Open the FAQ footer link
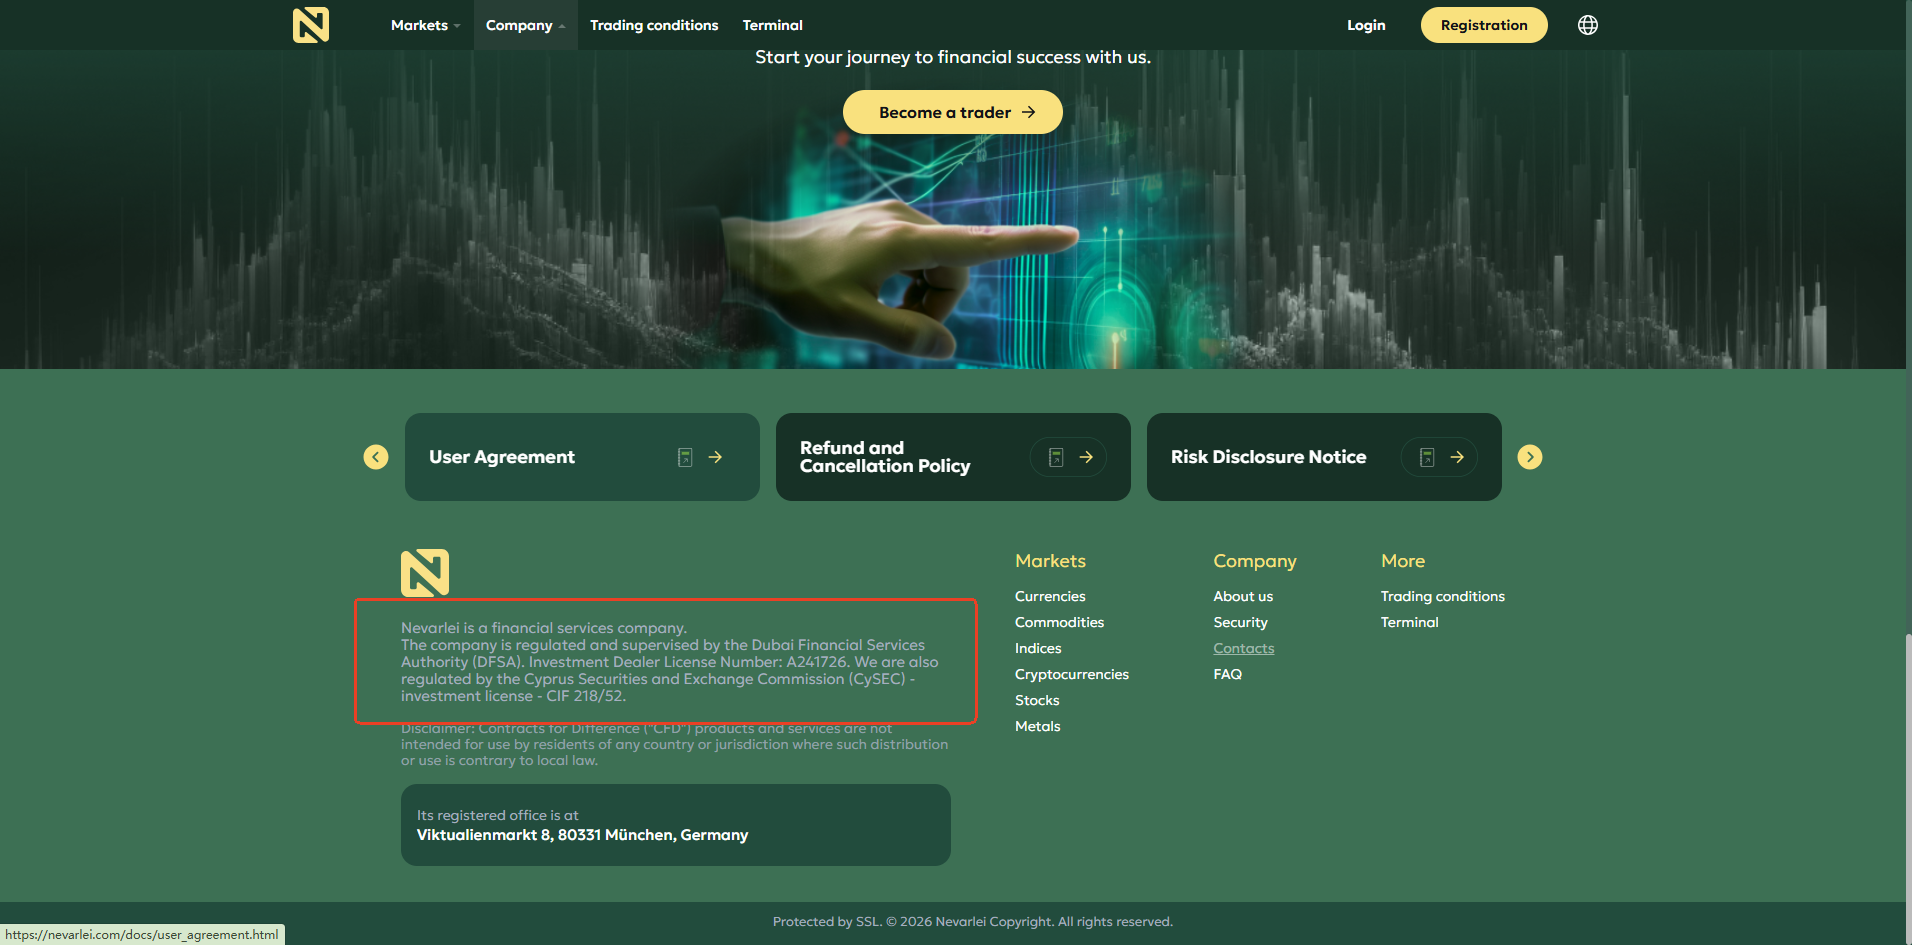The image size is (1912, 945). point(1227,674)
